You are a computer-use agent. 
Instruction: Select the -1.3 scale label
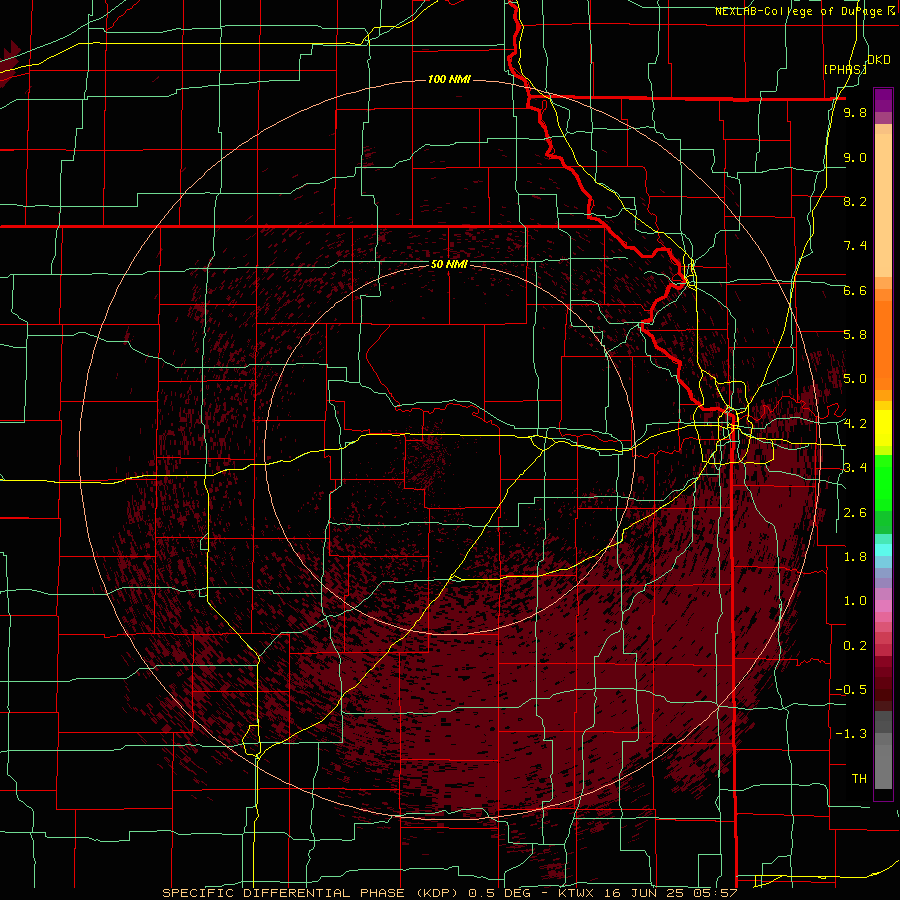851,734
